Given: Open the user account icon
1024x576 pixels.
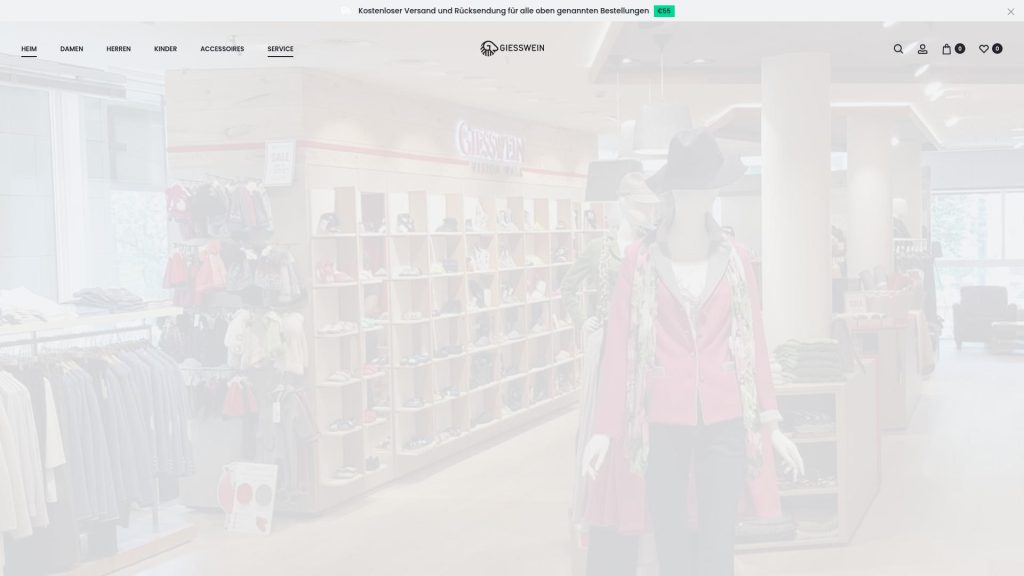Looking at the screenshot, I should pos(922,49).
